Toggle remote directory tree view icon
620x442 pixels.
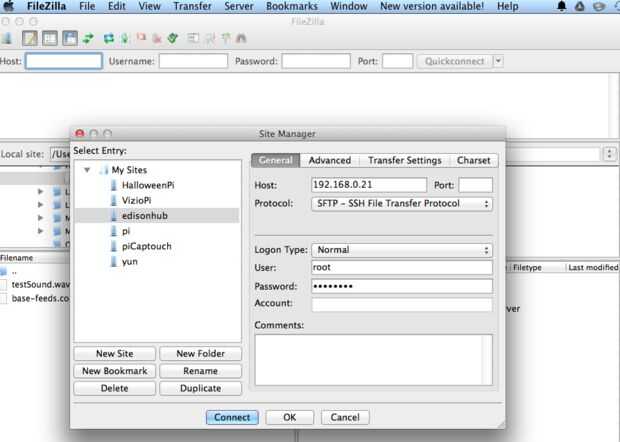(70, 38)
